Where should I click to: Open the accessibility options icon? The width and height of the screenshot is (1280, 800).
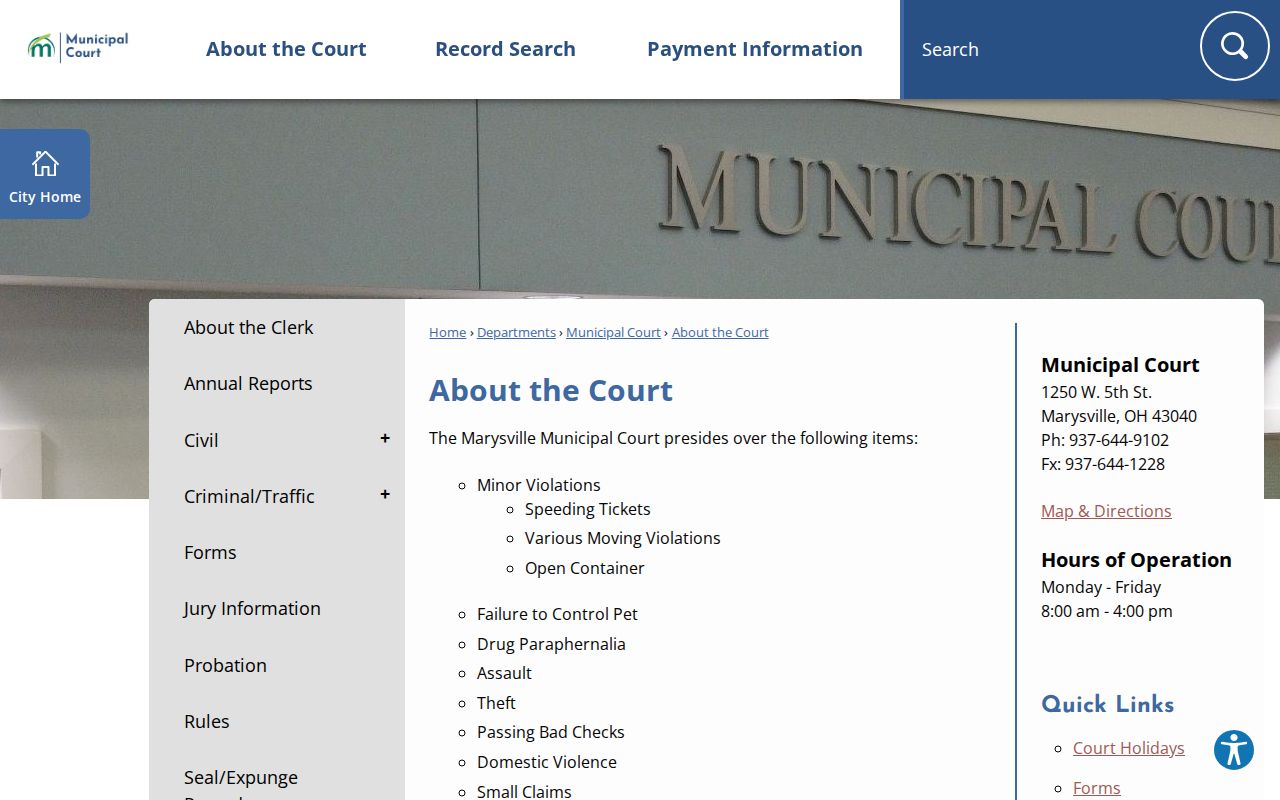point(1234,750)
